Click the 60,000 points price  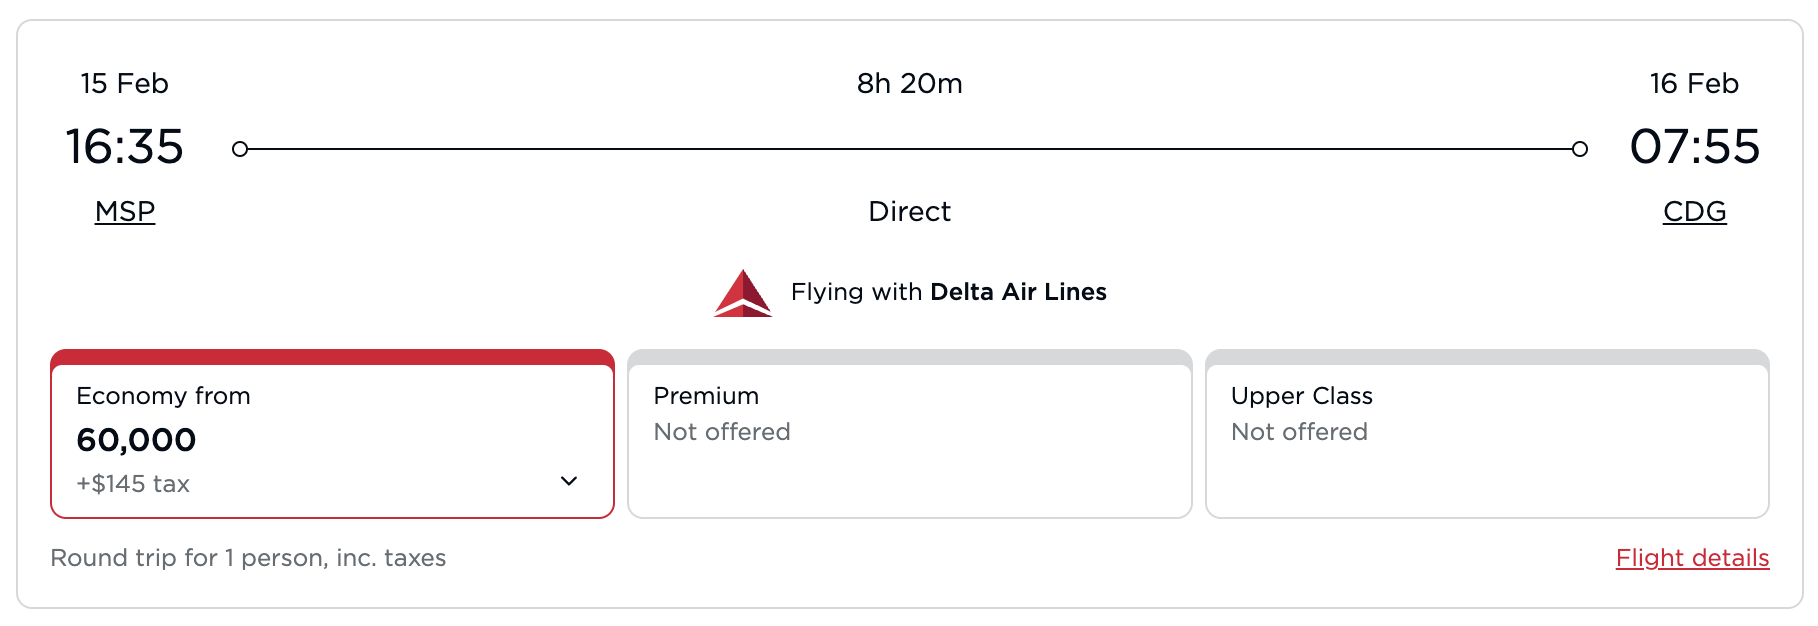137,440
